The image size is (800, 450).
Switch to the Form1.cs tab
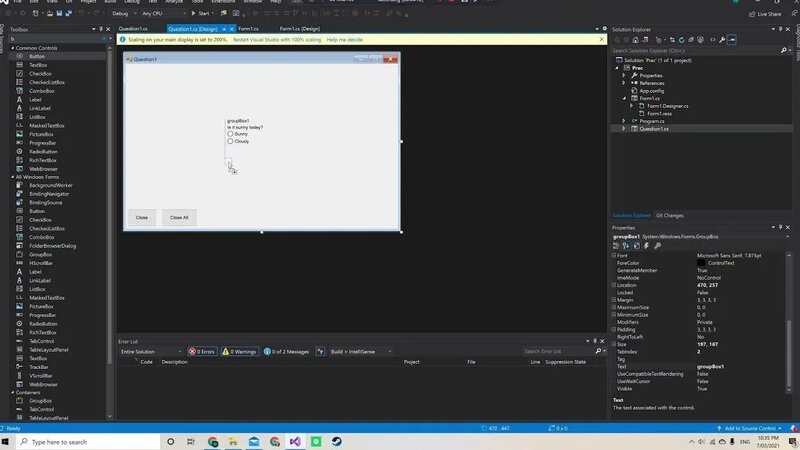(x=248, y=29)
